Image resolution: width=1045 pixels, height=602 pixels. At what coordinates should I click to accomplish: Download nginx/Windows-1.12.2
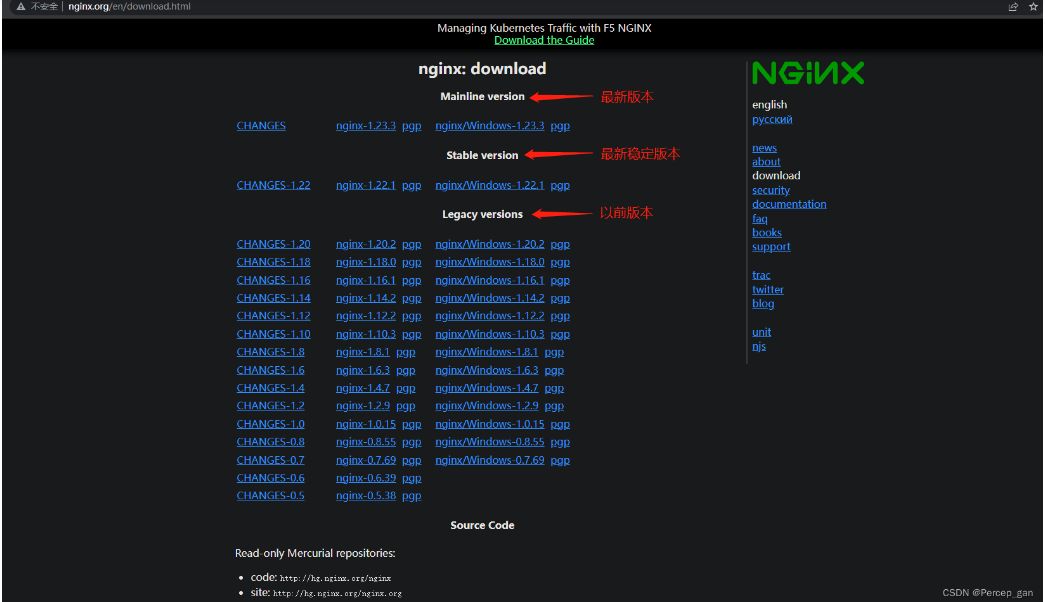[x=490, y=315]
